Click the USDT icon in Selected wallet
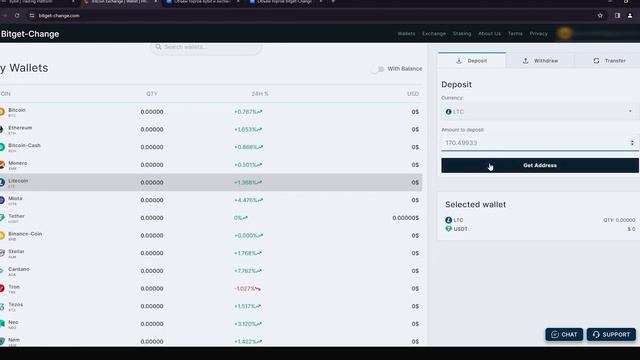This screenshot has width=640, height=360. pos(449,229)
